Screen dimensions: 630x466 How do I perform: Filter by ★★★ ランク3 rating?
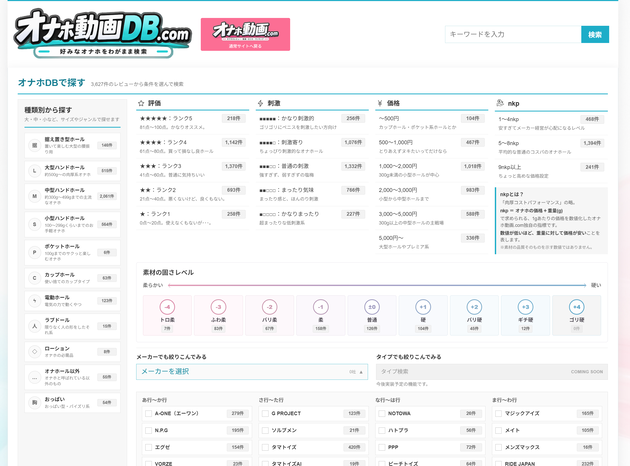coord(192,170)
